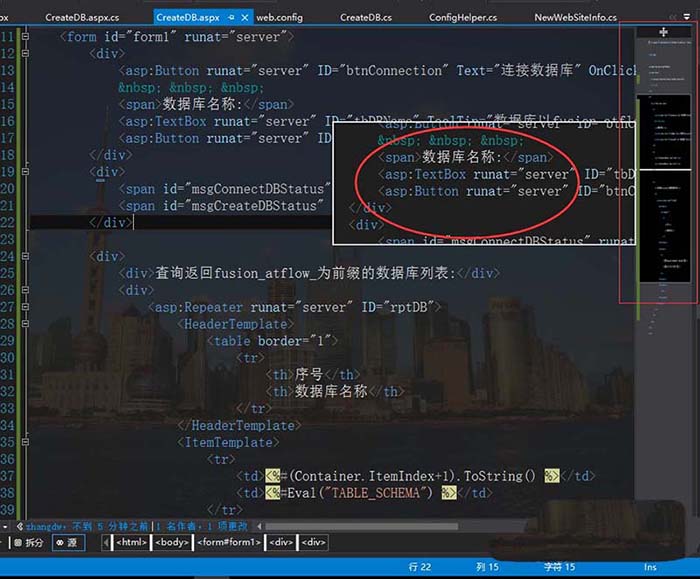This screenshot has height=579, width=700.
Task: Place cursor on the btnConnection Button line
Action: pyautogui.click(x=377, y=71)
